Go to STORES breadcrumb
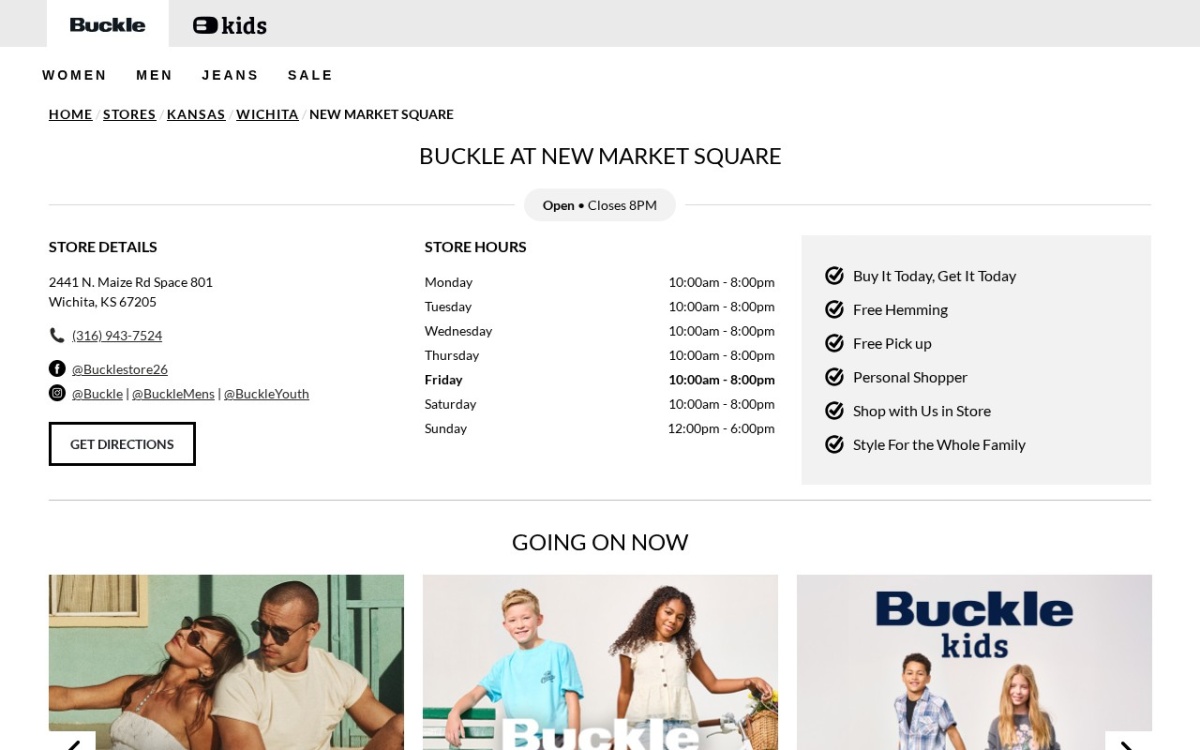 (129, 114)
